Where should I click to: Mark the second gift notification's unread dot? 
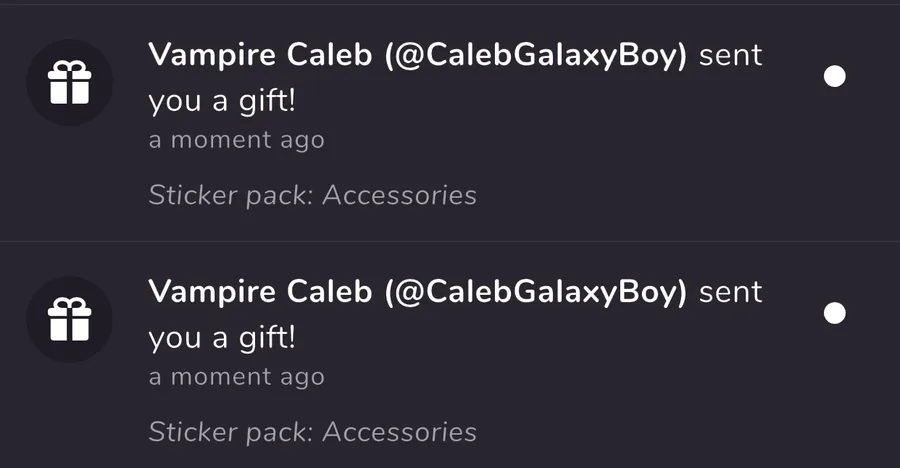pos(835,313)
